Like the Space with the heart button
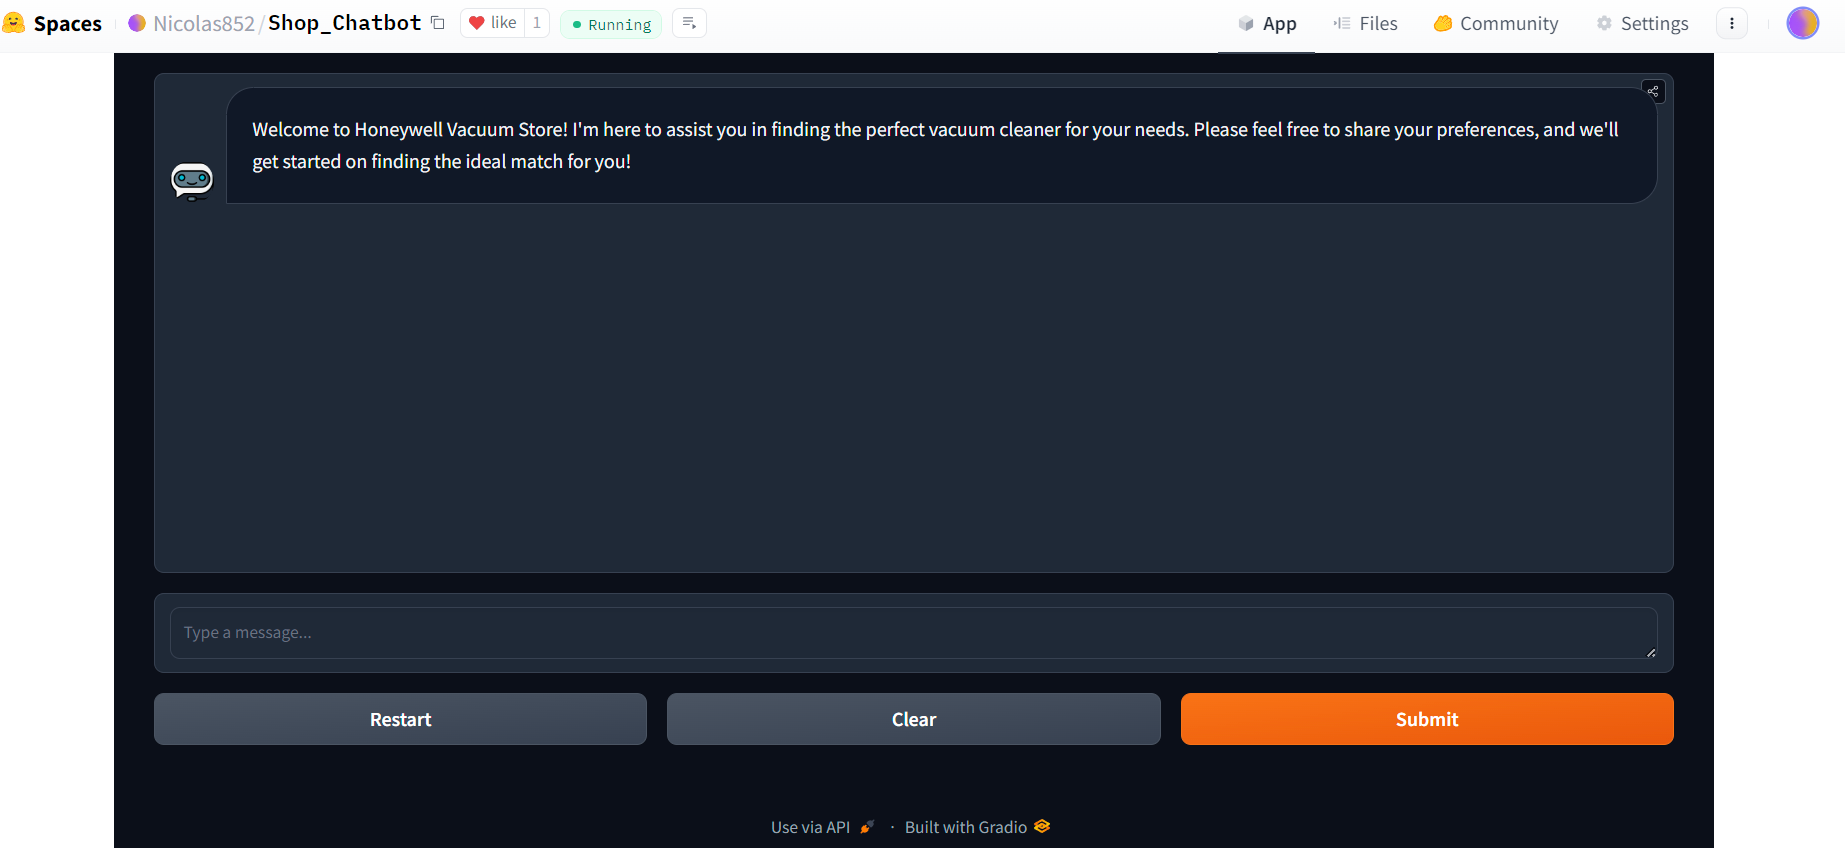The image size is (1845, 848). 492,23
